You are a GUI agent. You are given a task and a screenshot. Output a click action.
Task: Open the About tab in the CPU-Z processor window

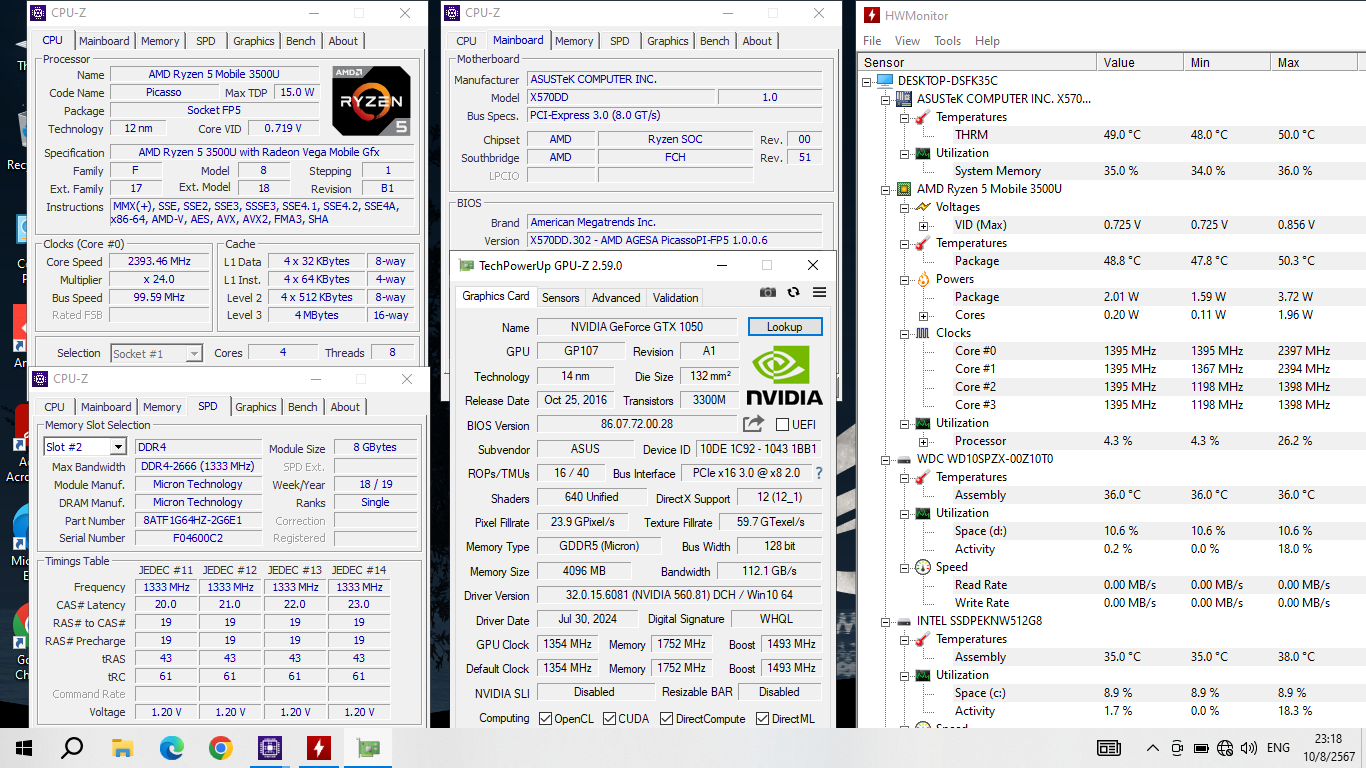pos(343,41)
